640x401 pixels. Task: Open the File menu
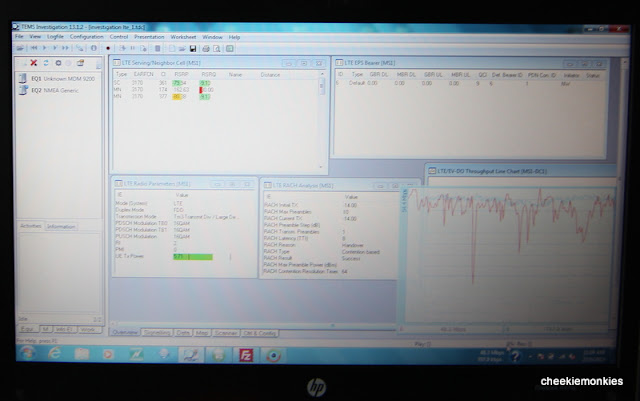(19, 37)
